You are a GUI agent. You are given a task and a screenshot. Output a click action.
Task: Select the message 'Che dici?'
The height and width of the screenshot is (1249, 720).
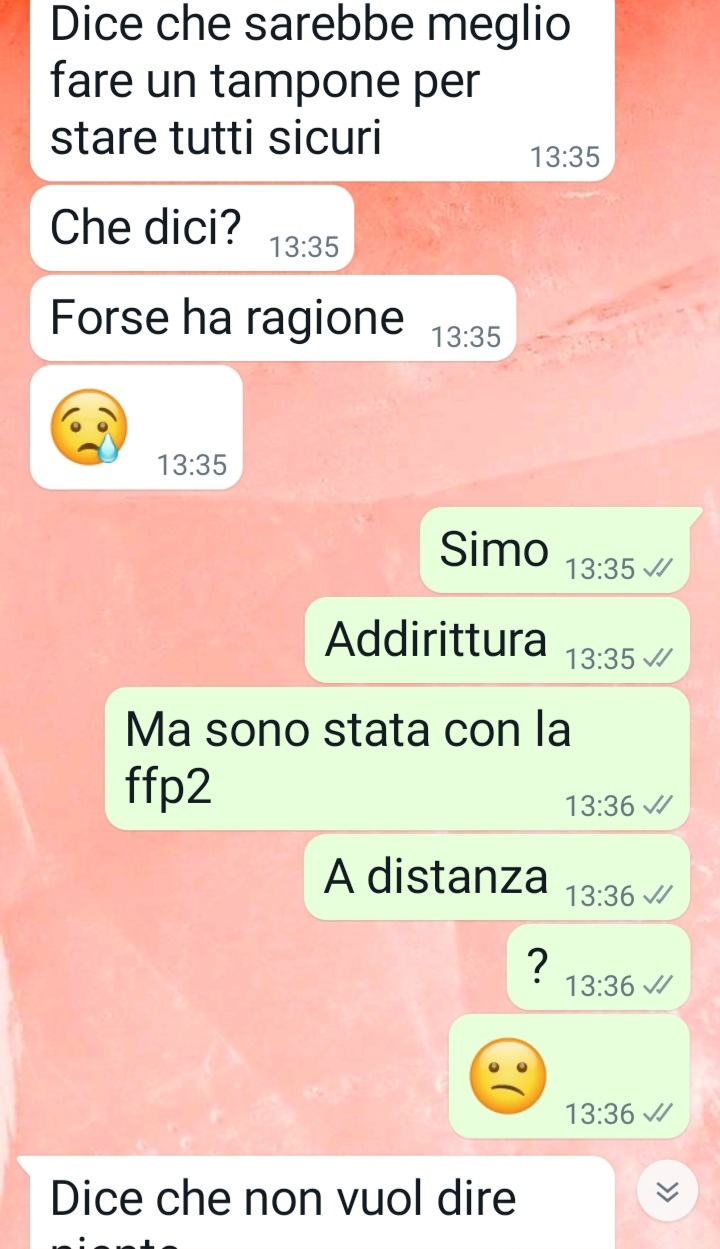click(x=193, y=228)
